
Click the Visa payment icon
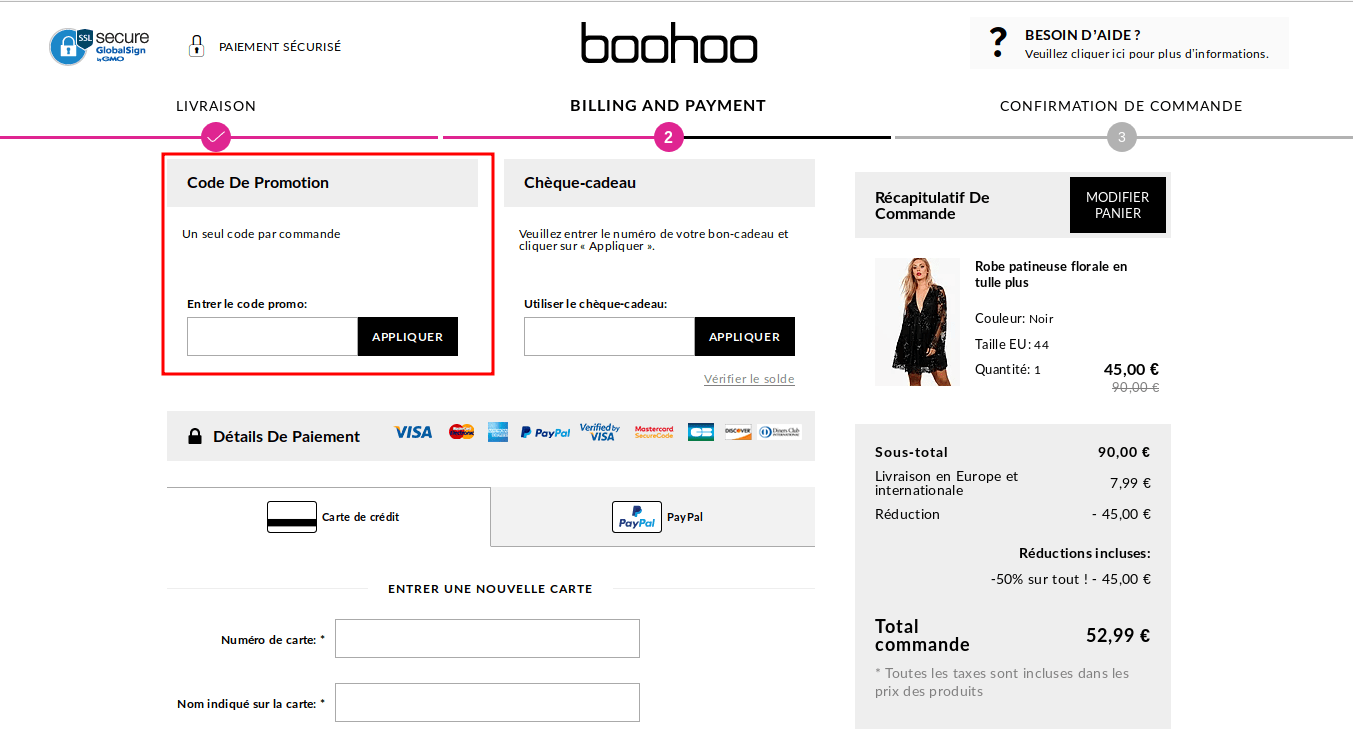[x=412, y=431]
